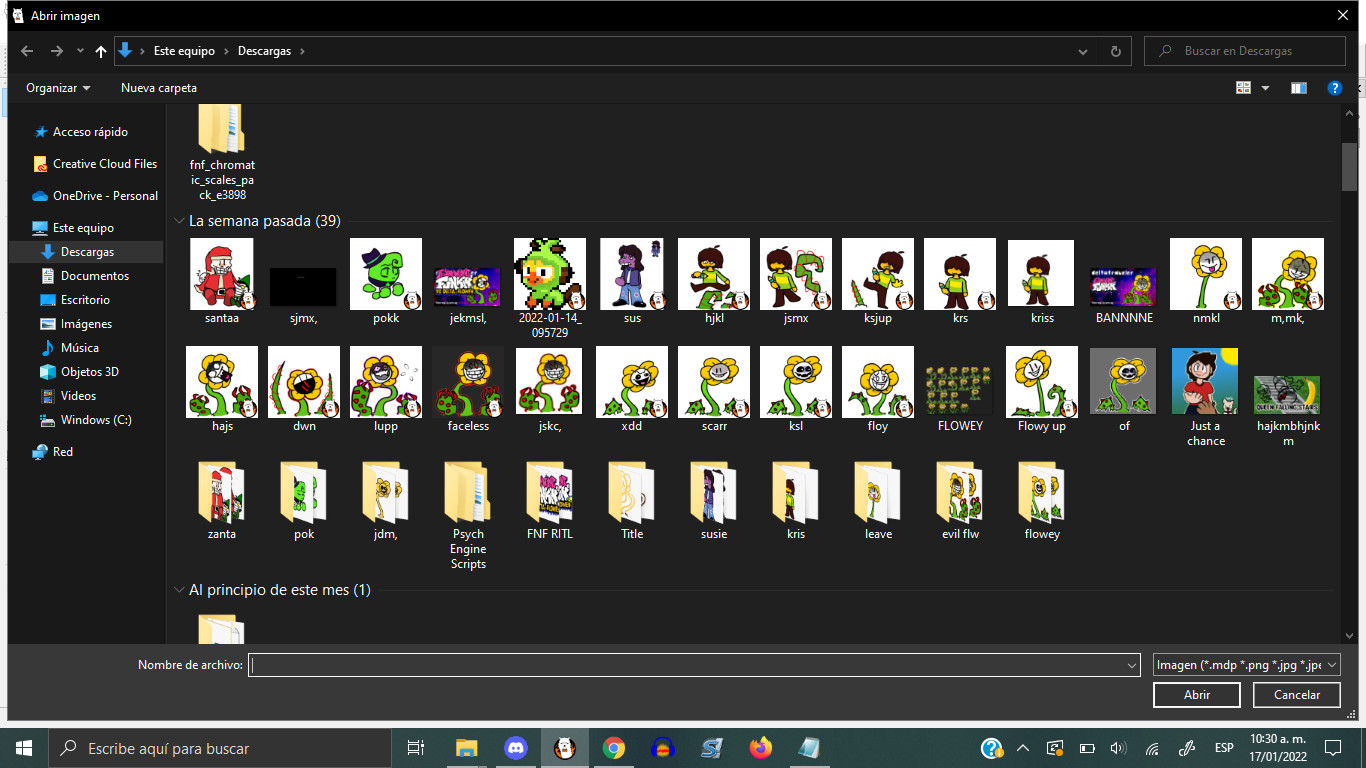Open Discord from the taskbar
The height and width of the screenshot is (768, 1366).
point(516,748)
